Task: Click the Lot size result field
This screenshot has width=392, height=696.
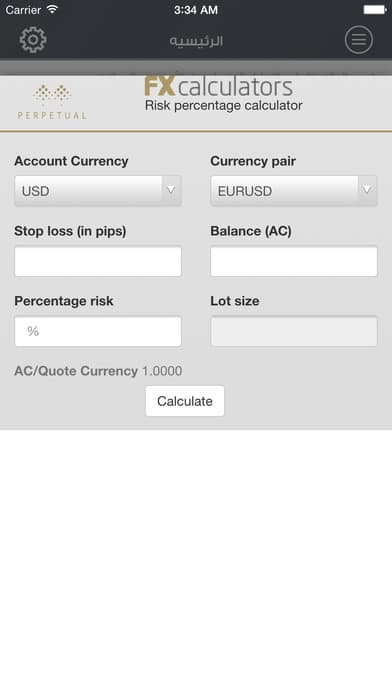Action: tap(294, 331)
